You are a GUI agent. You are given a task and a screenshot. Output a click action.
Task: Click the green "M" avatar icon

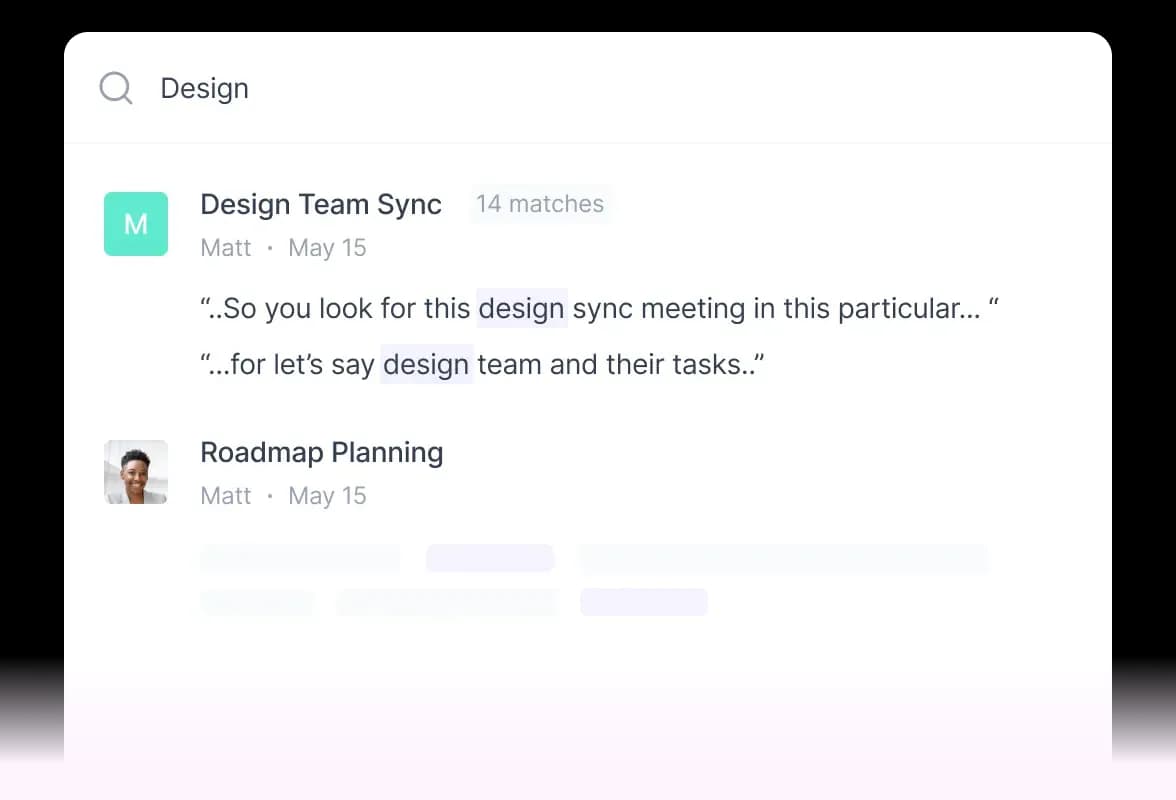pos(136,224)
